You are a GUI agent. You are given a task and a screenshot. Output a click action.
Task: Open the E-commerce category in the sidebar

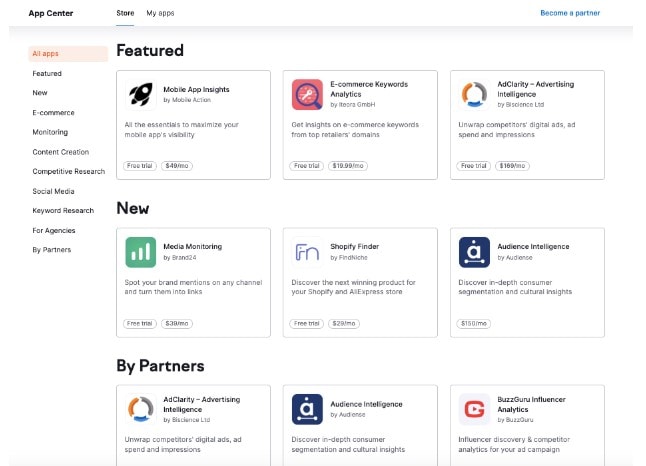point(54,112)
